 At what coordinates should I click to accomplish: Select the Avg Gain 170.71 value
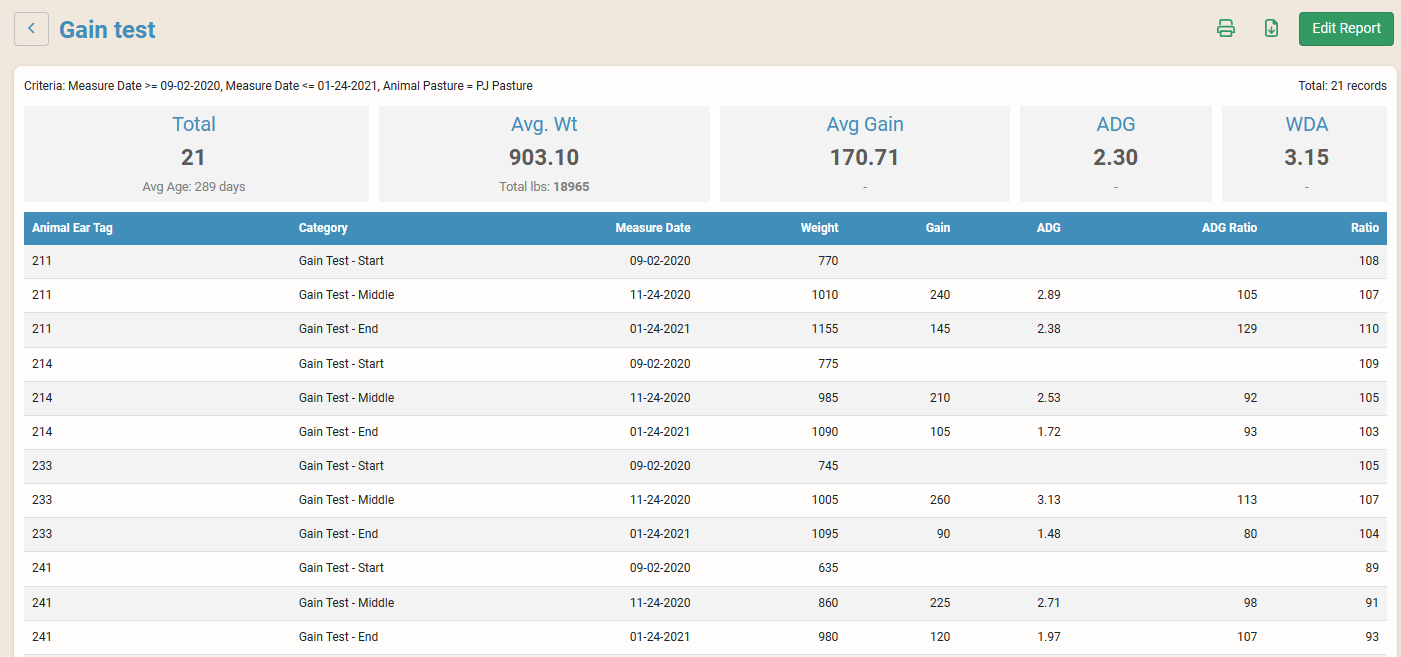864,157
